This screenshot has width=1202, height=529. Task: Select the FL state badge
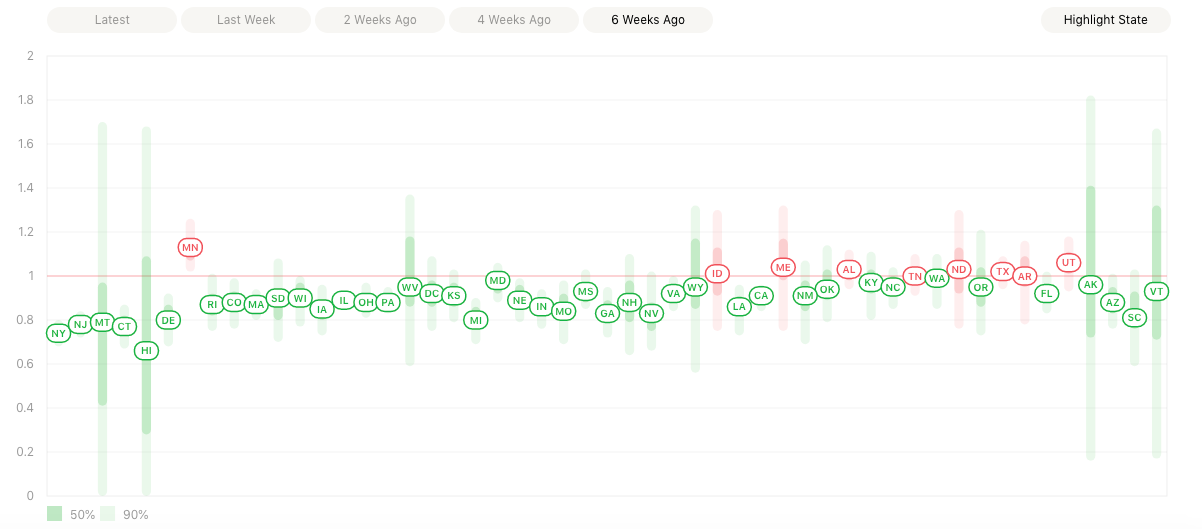coord(1047,293)
